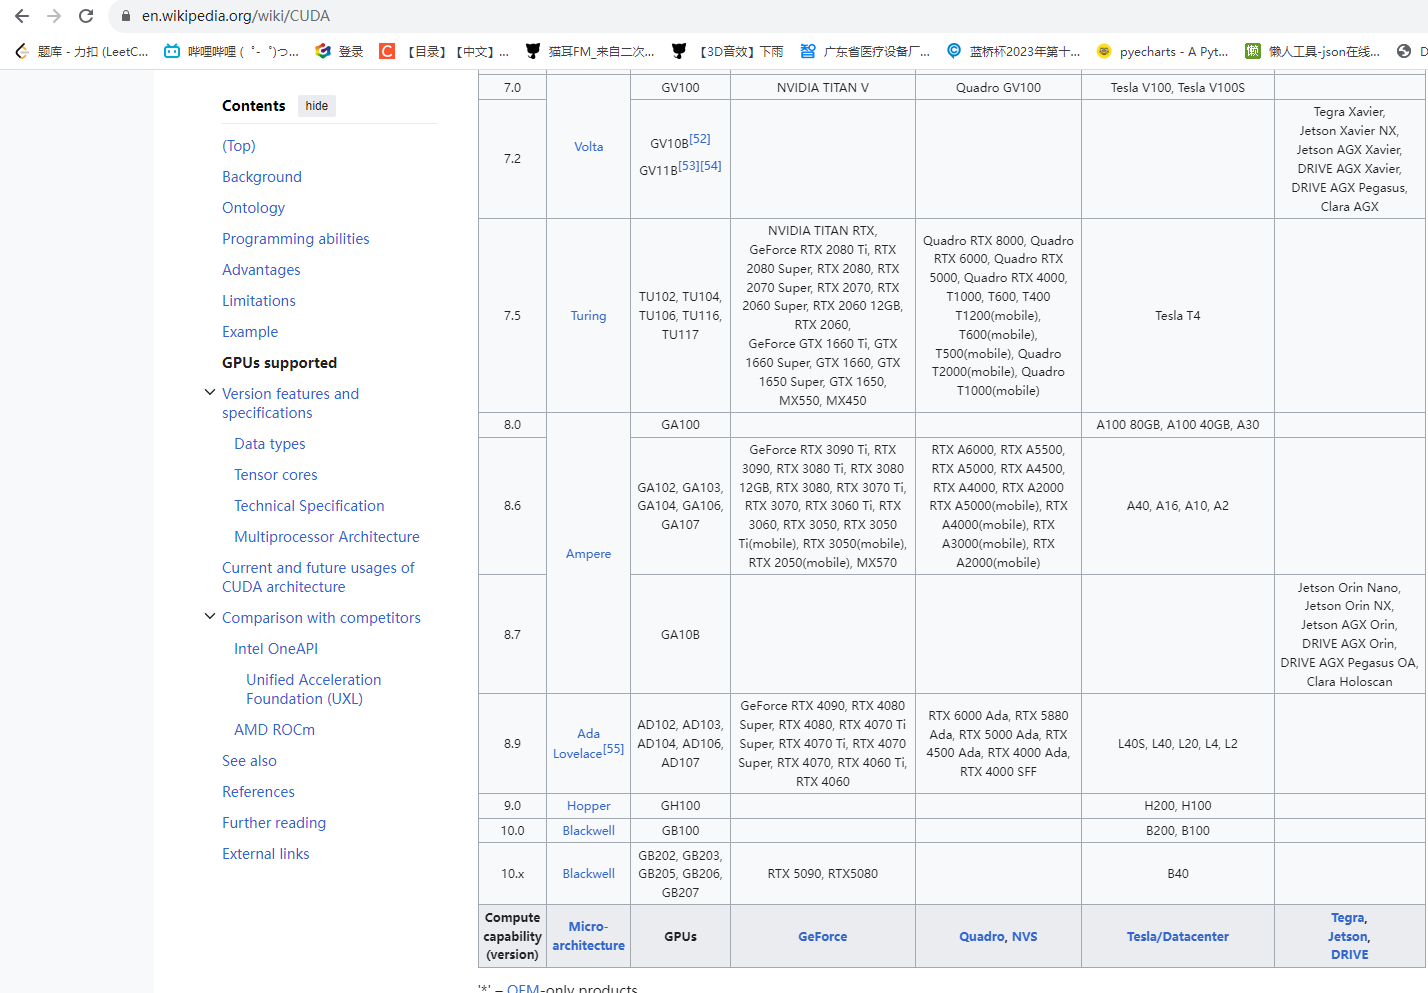Hide the Contents sidebar
1428x993 pixels.
pyautogui.click(x=317, y=106)
